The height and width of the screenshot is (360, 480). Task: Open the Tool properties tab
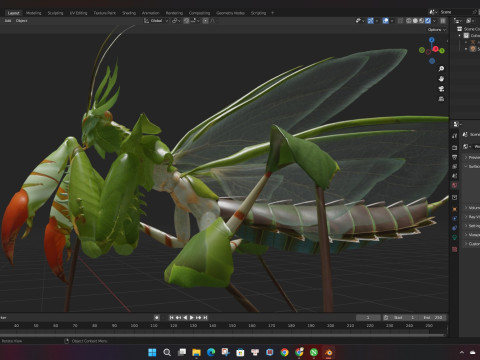pyautogui.click(x=455, y=136)
